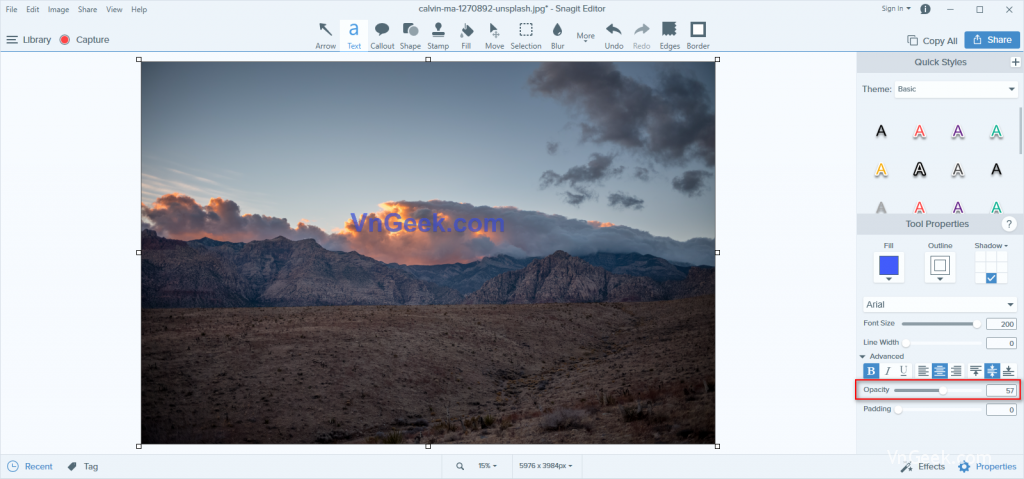Open the Edit menu
Viewport: 1024px width, 479px height.
click(33, 9)
